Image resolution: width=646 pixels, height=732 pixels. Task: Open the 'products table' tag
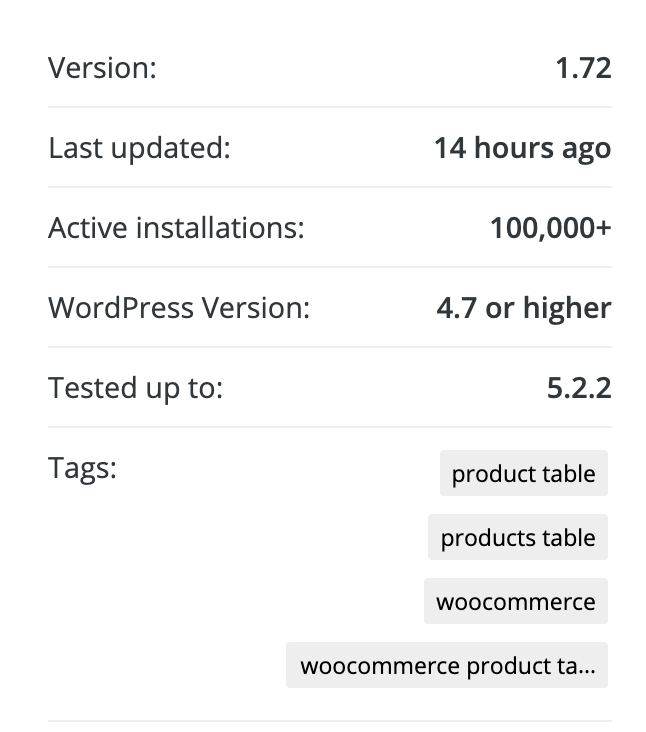[x=518, y=537]
